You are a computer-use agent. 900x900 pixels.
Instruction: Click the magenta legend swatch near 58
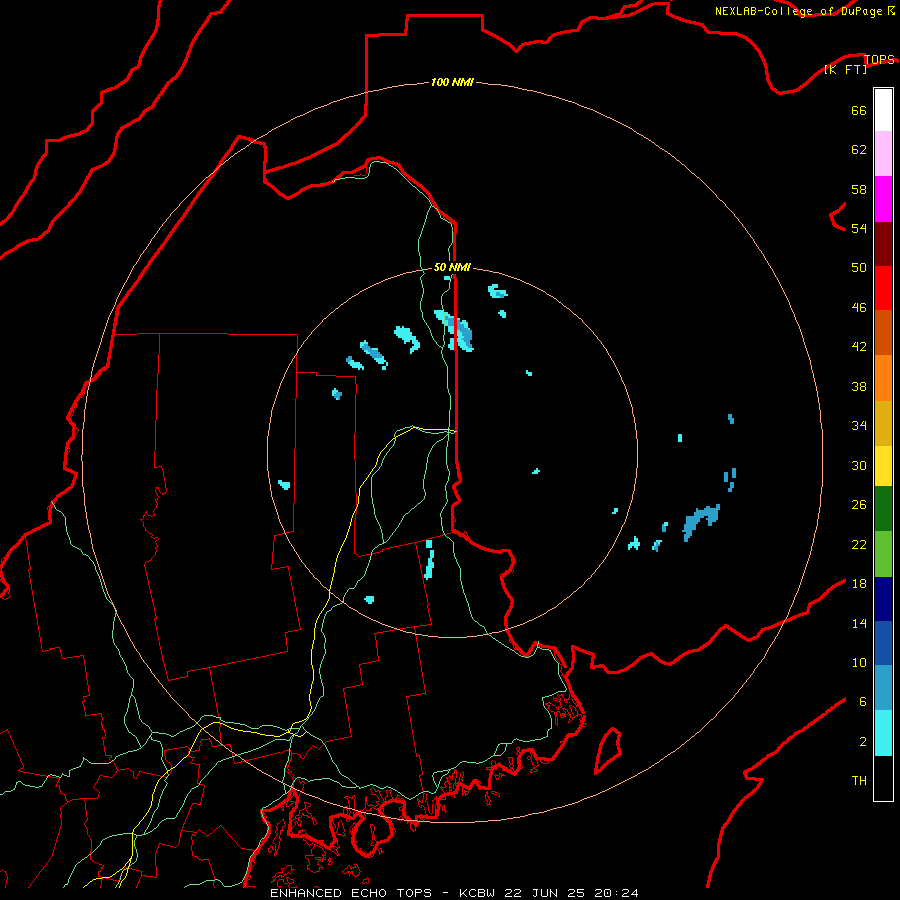tap(883, 199)
